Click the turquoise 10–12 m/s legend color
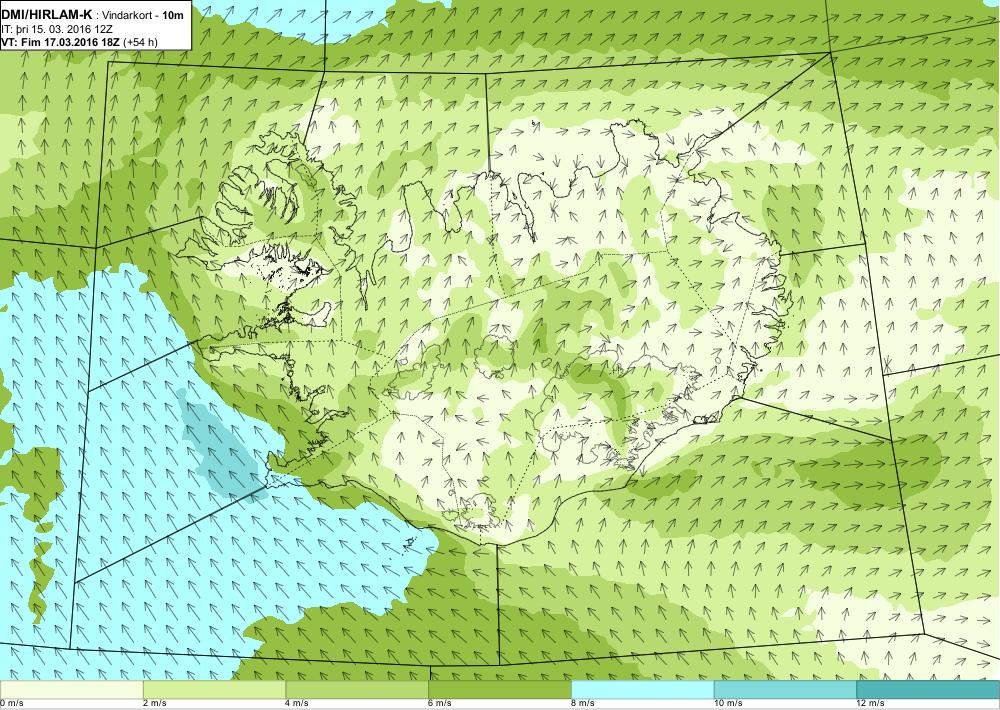Viewport: 1000px width, 710px height. (x=786, y=690)
